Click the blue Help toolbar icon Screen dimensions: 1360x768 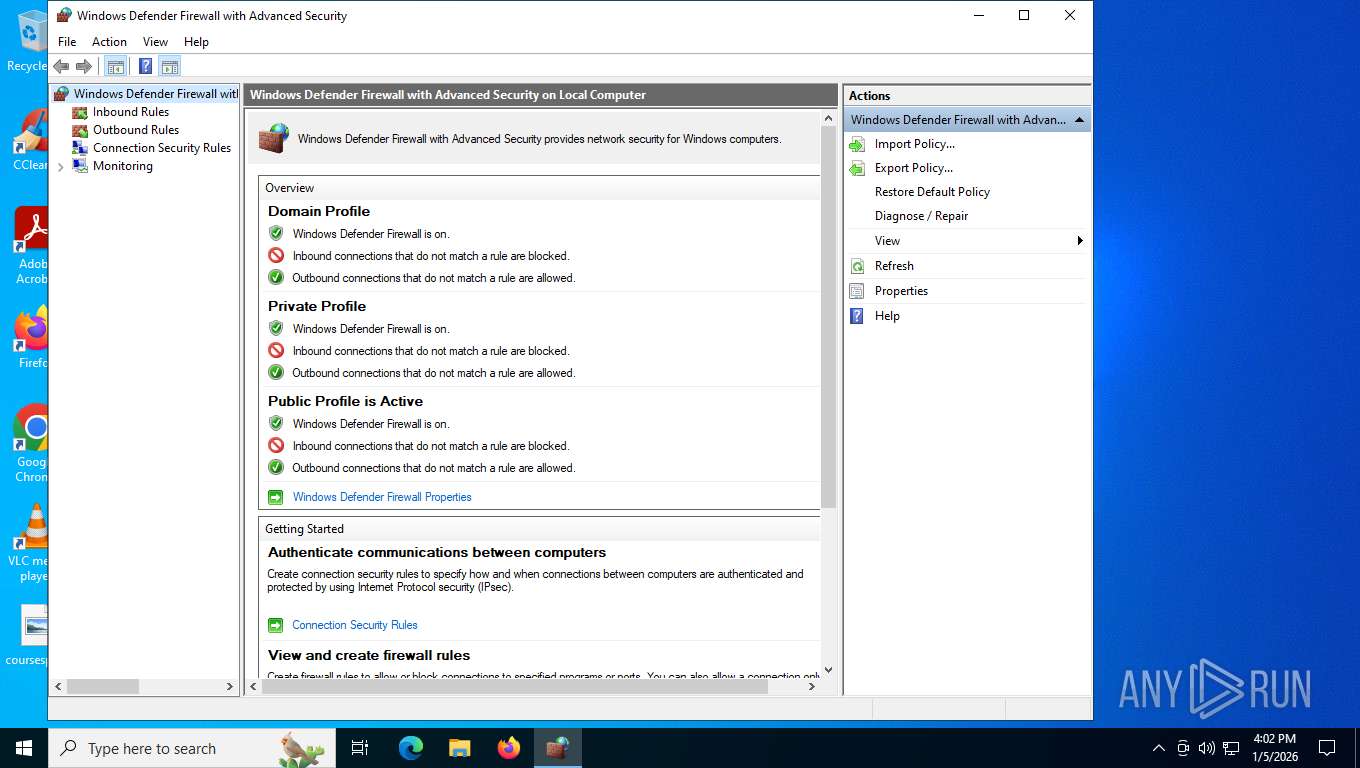click(x=145, y=66)
